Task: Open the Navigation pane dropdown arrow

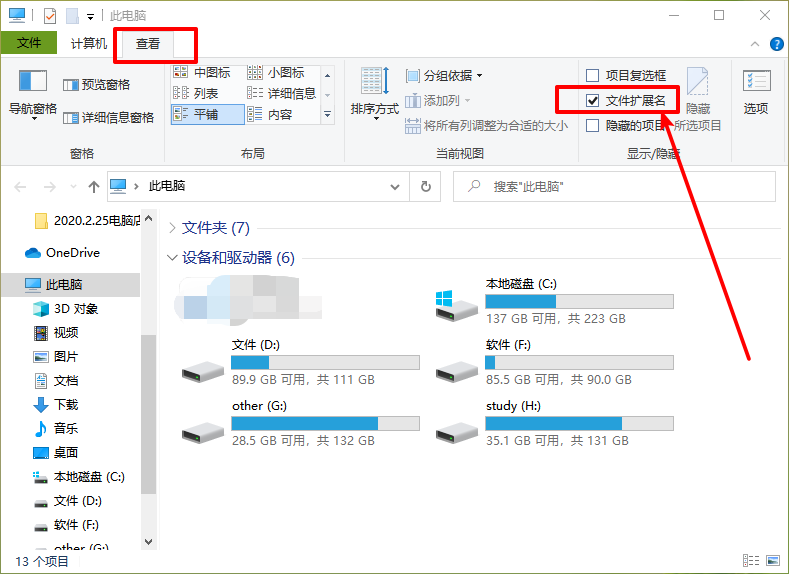Action: pyautogui.click(x=34, y=119)
